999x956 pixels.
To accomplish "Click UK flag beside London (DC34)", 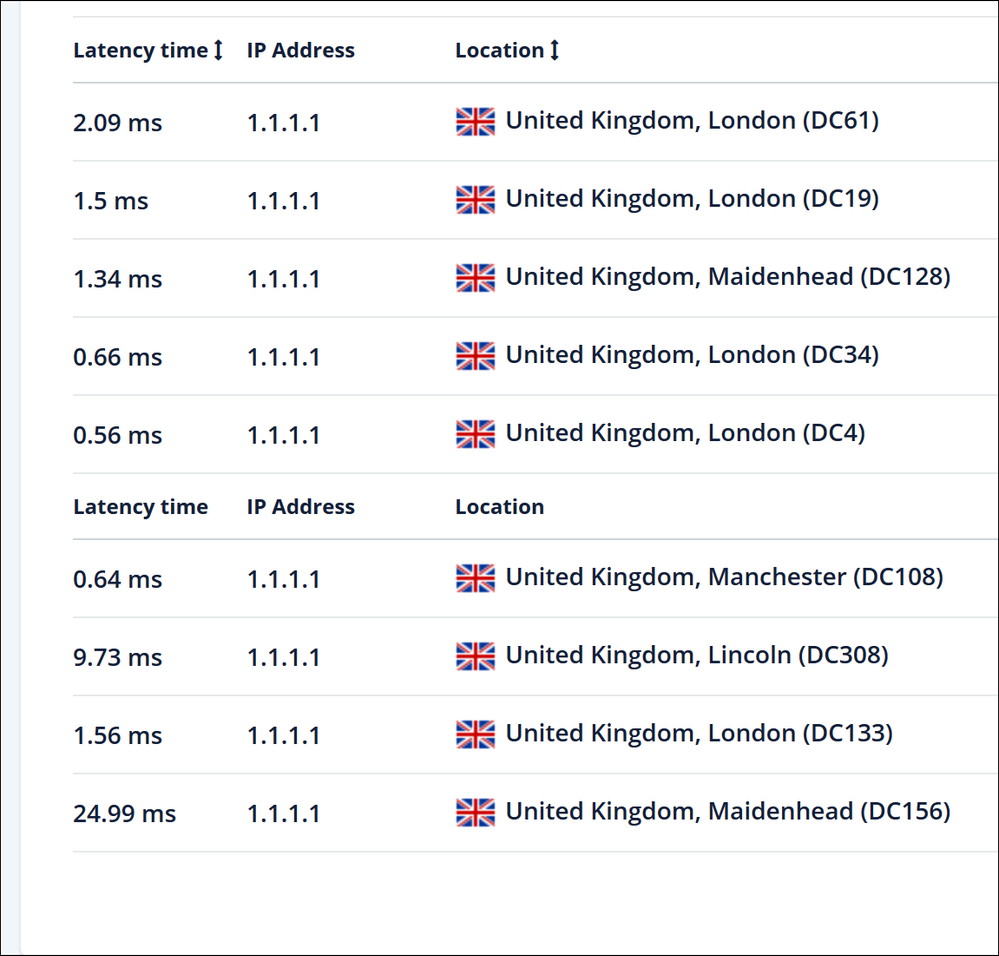I will (475, 356).
